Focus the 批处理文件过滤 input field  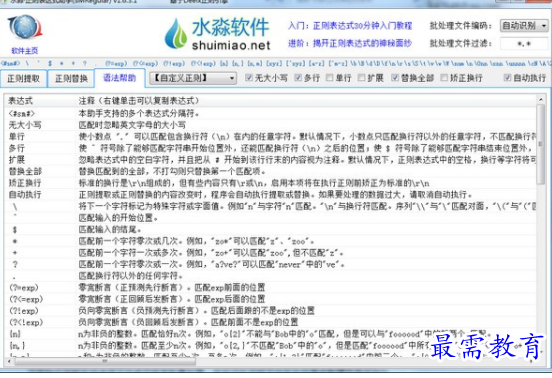[x=524, y=44]
